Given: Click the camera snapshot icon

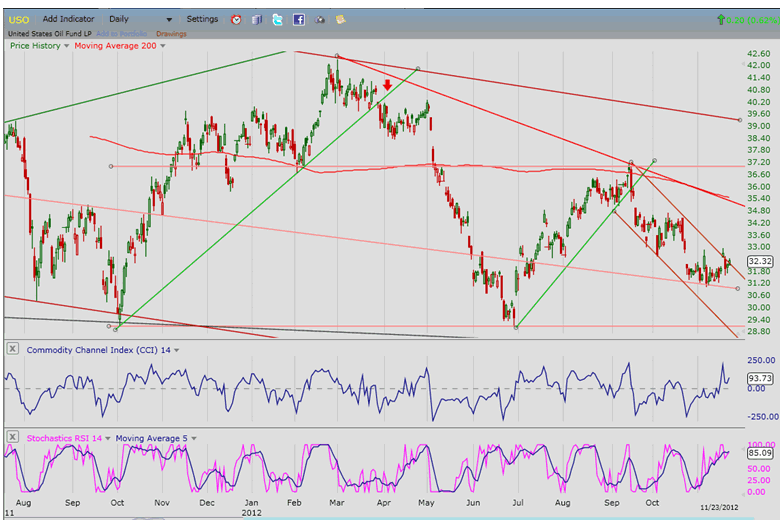Looking at the screenshot, I should [319, 19].
